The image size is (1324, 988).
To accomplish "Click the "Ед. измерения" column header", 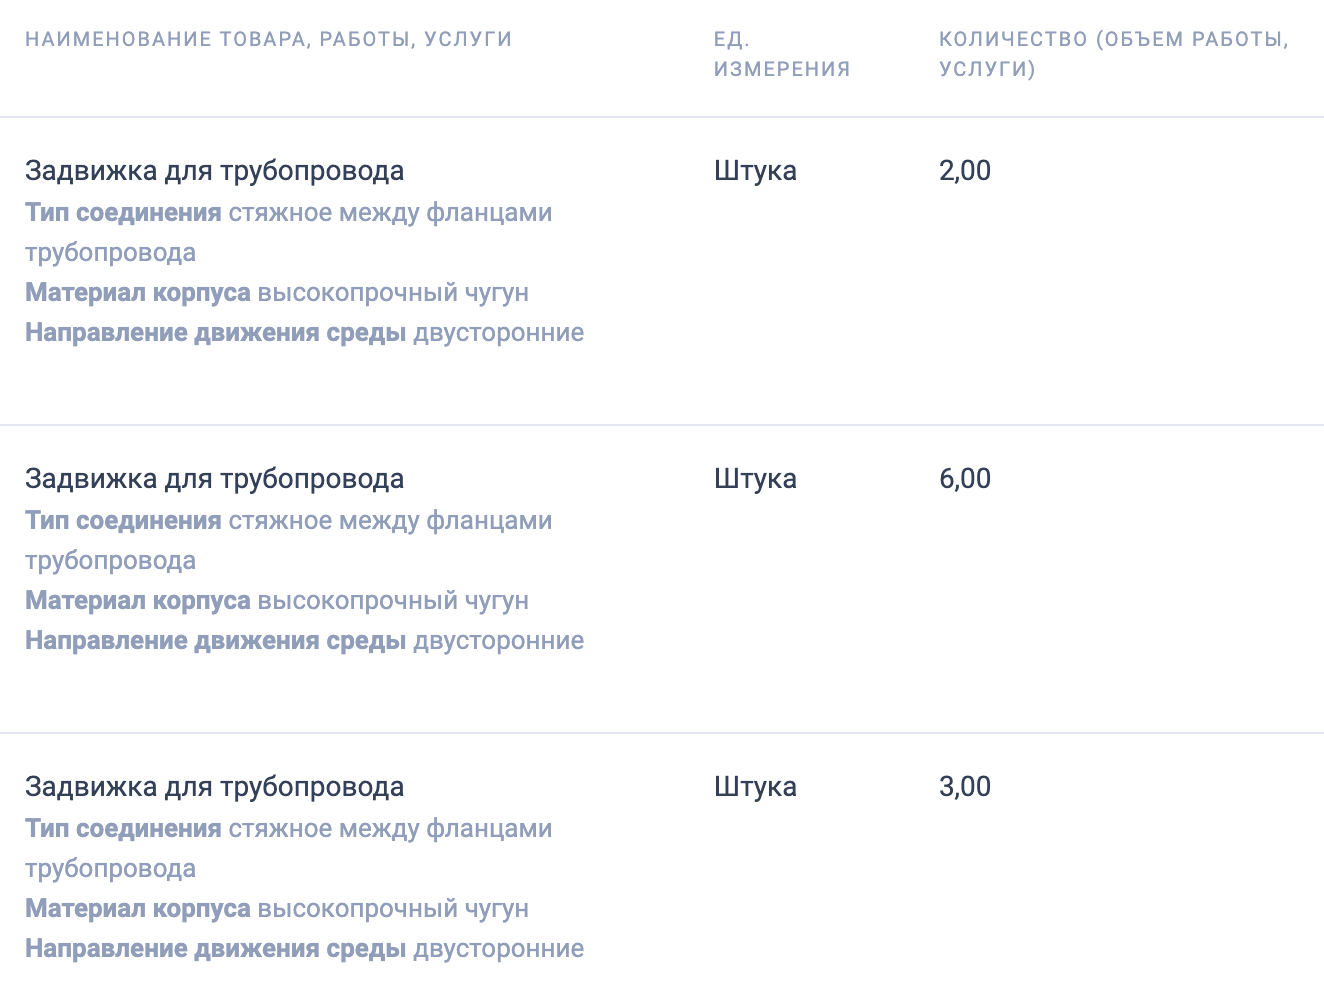I will click(781, 54).
